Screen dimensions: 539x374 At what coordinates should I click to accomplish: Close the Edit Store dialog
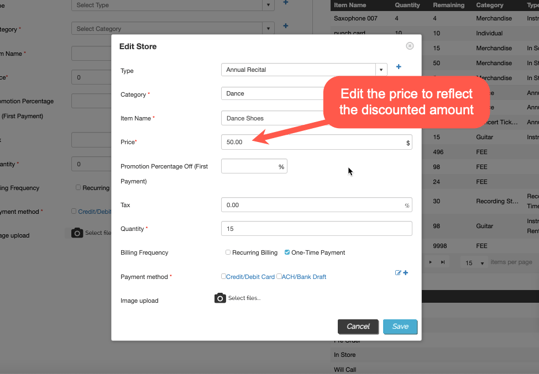click(x=409, y=46)
